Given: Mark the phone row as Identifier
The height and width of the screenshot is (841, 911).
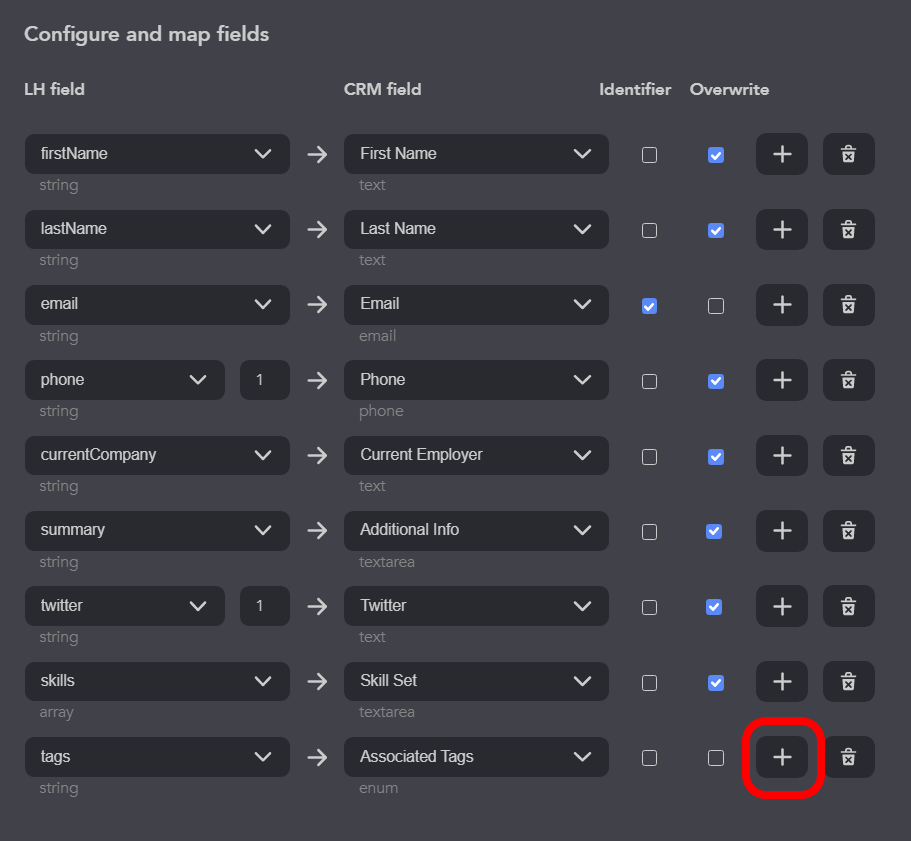Looking at the screenshot, I should click(x=649, y=381).
